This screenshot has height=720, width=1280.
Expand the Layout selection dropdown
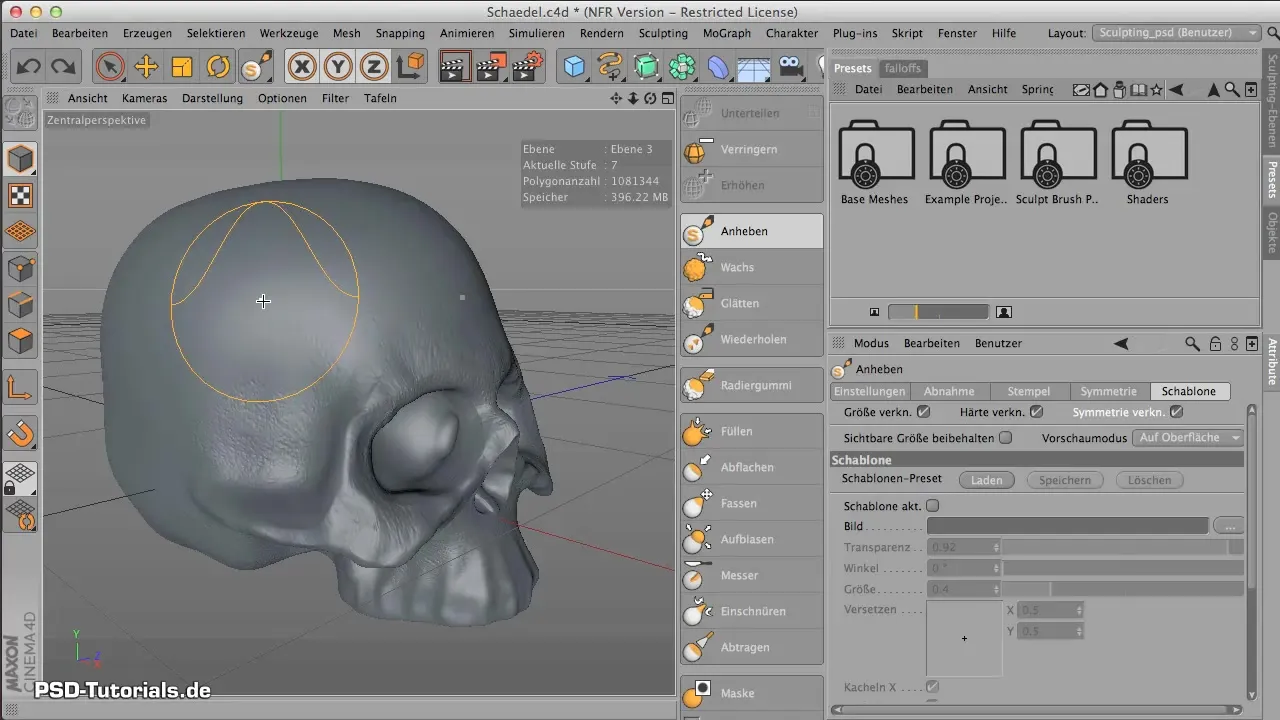(x=1176, y=33)
